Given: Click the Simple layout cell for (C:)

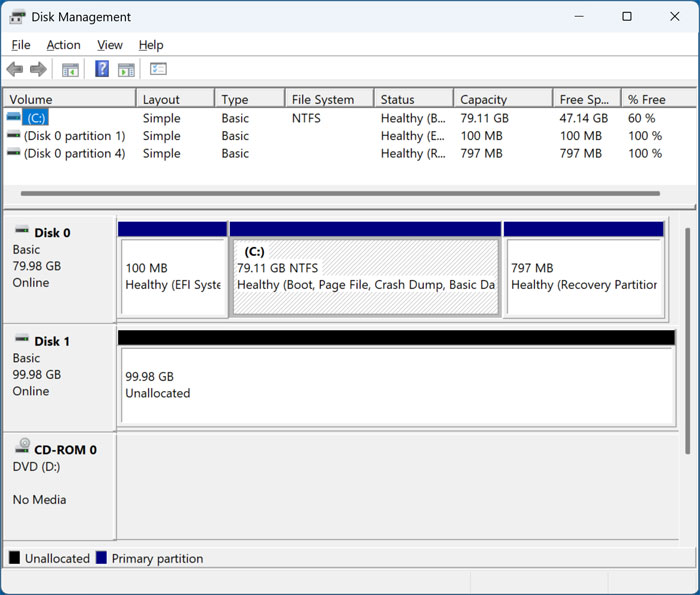Looking at the screenshot, I should click(162, 118).
